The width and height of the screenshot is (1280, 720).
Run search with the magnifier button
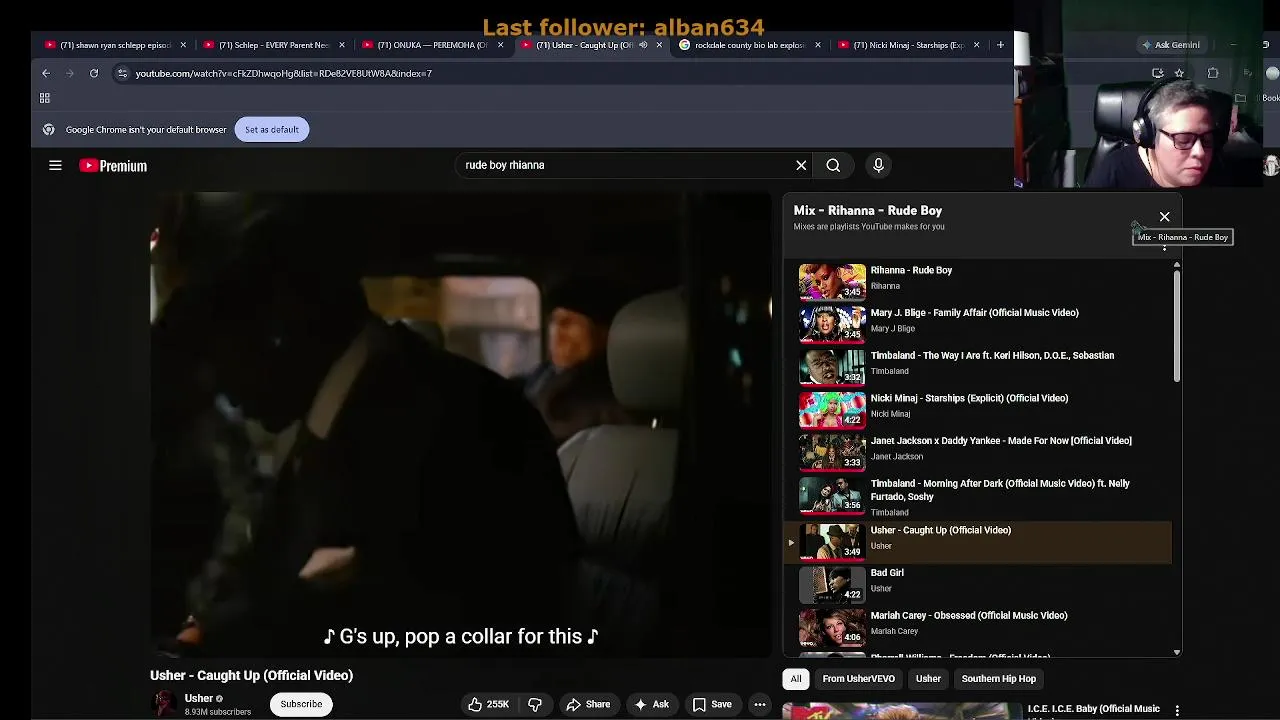tap(833, 165)
